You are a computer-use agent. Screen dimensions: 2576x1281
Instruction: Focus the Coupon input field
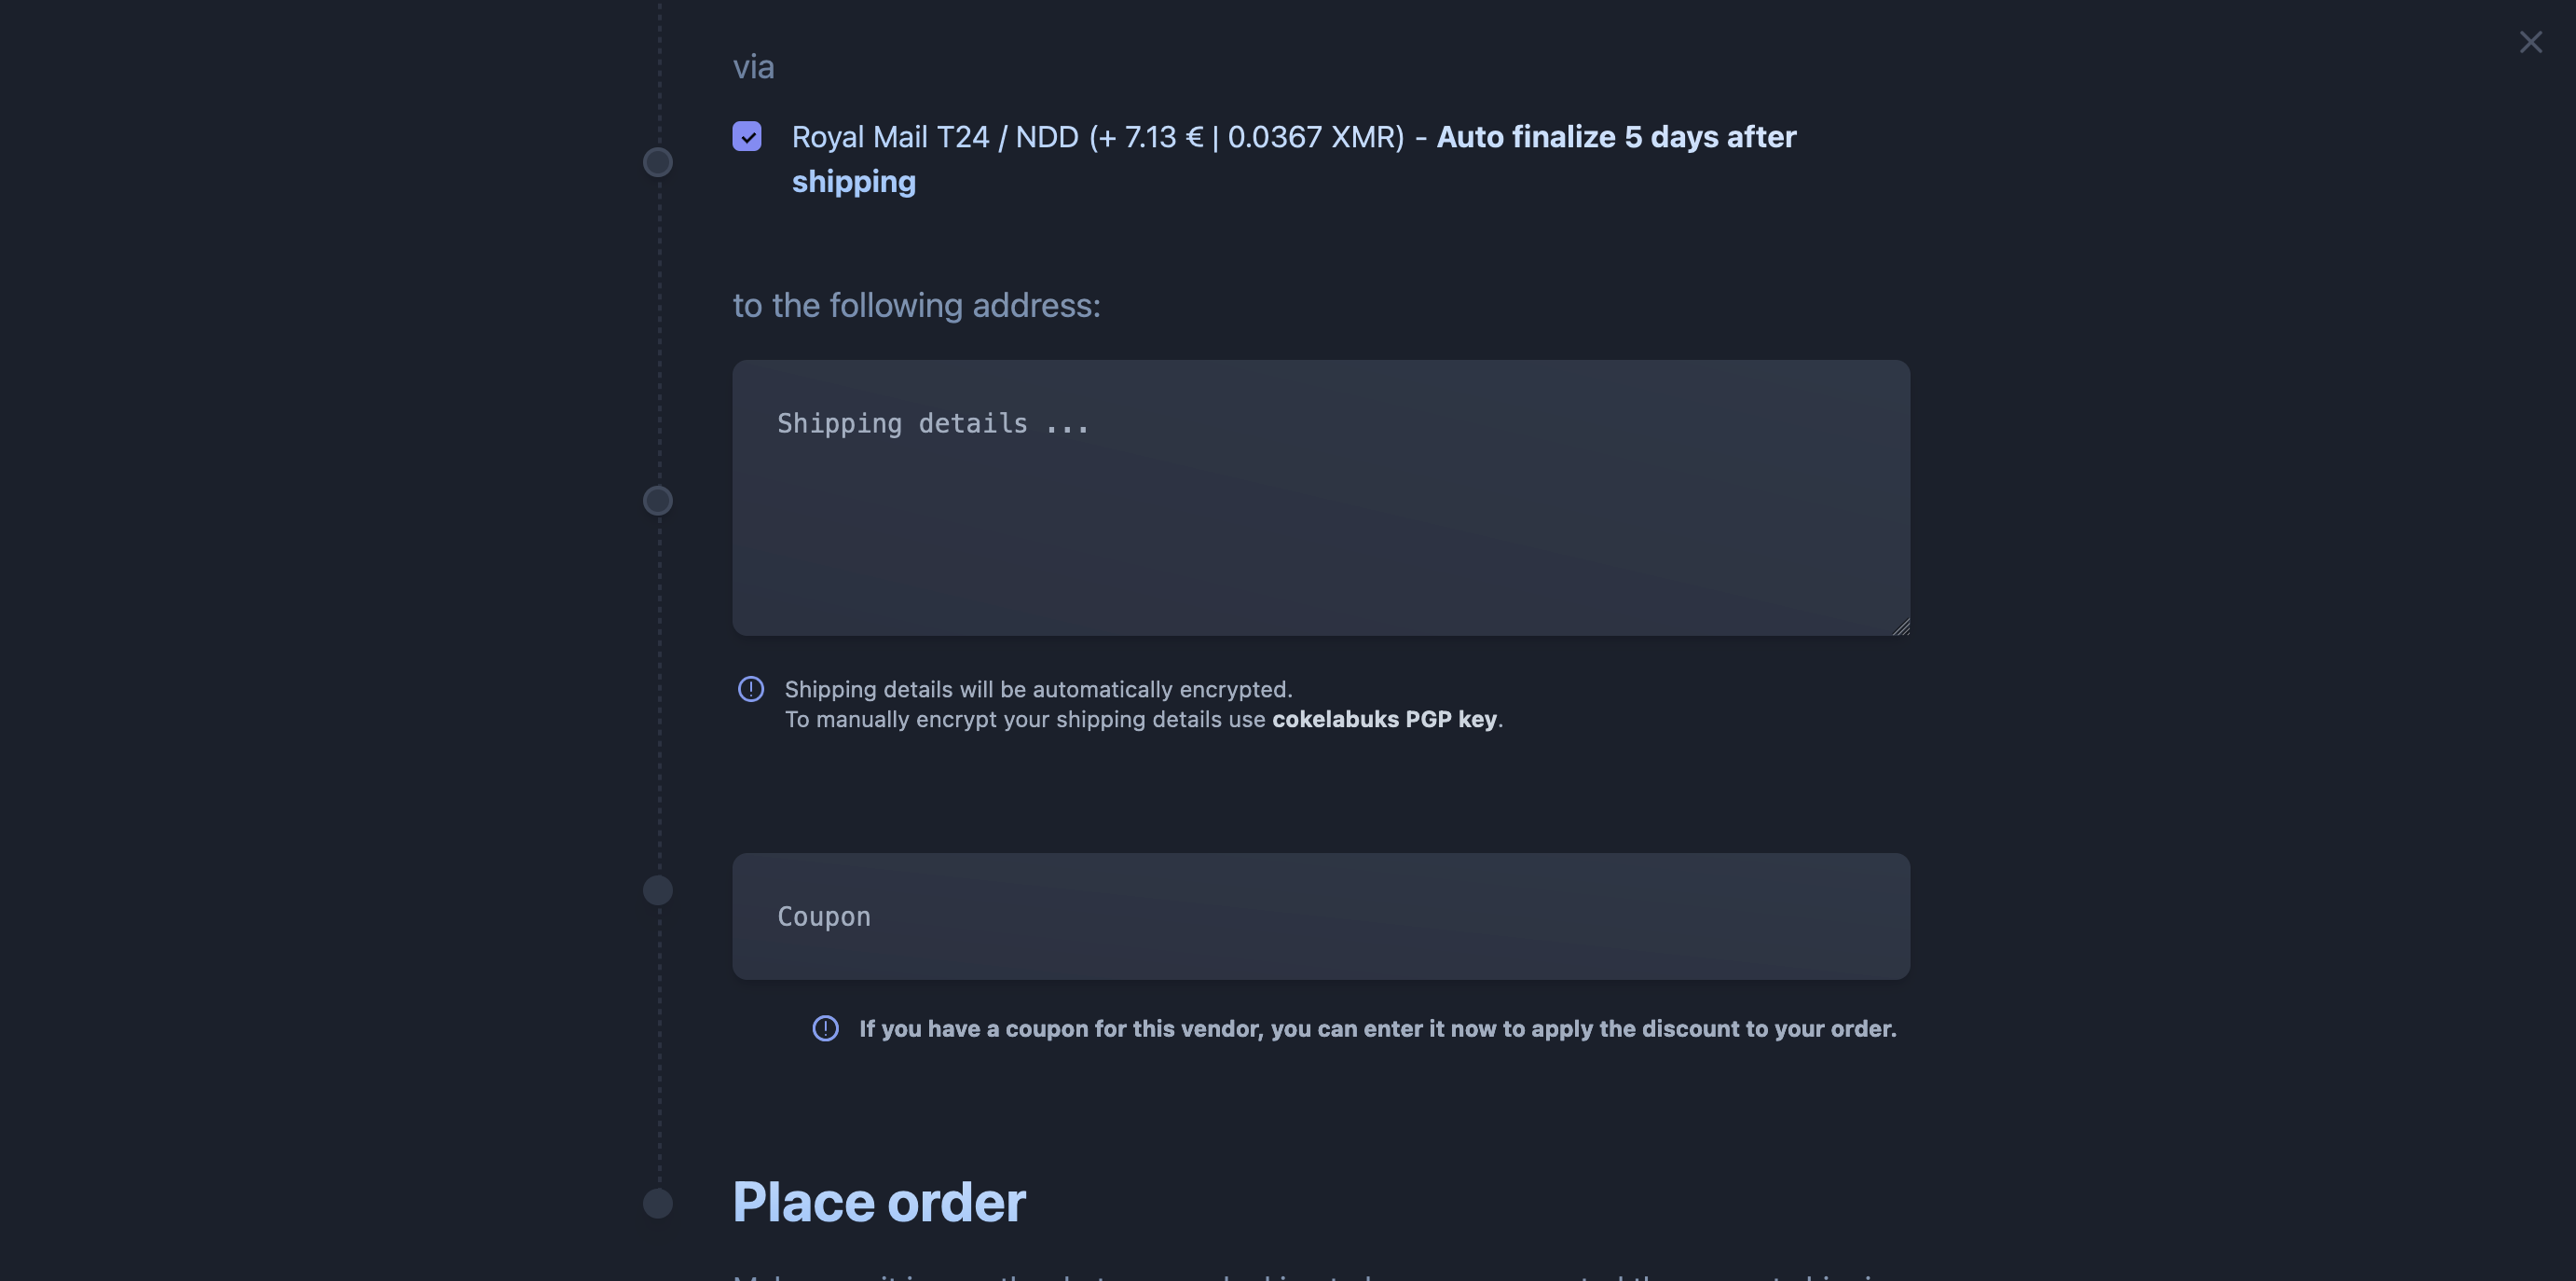pyautogui.click(x=1321, y=916)
